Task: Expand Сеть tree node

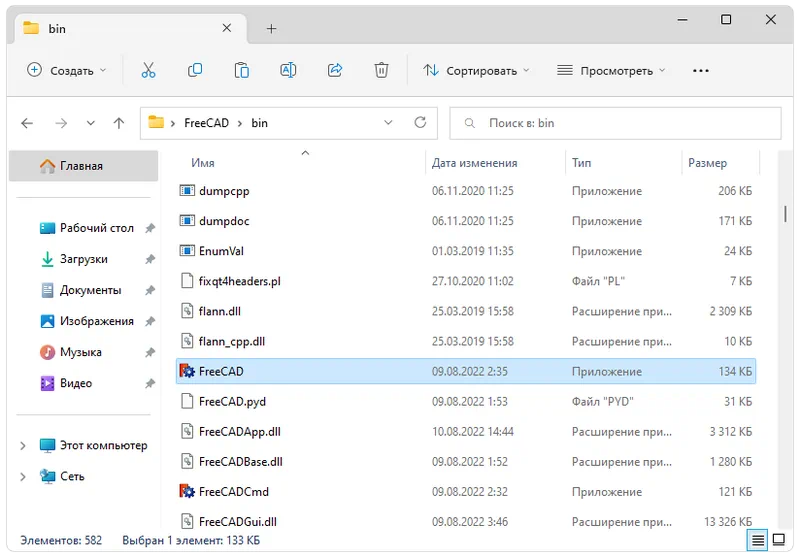Action: [x=23, y=476]
